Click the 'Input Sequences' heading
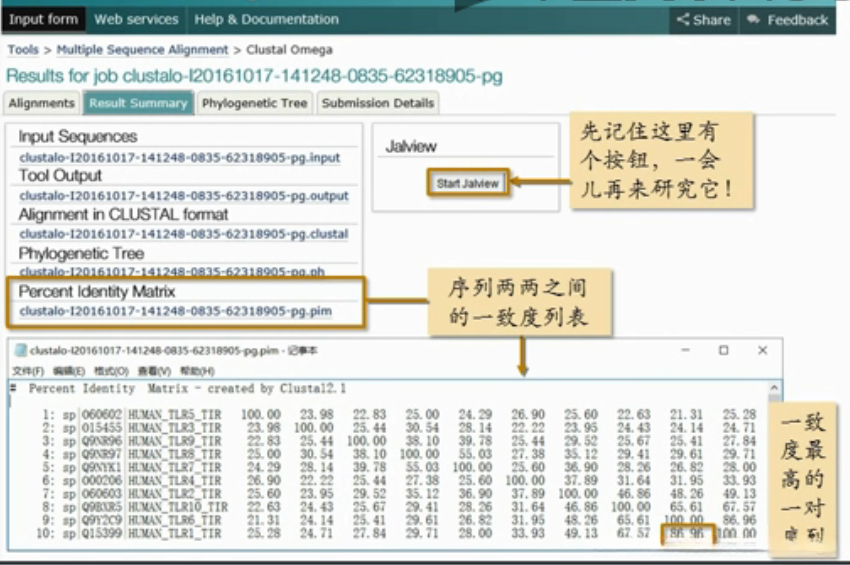The image size is (850, 565). [x=78, y=136]
